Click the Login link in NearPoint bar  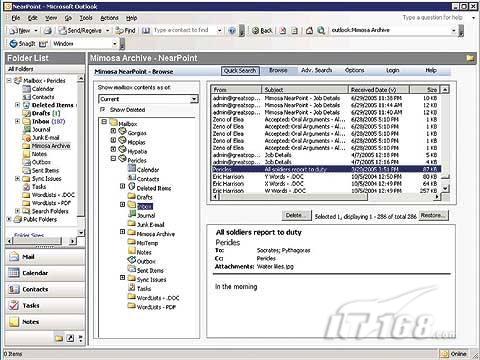click(x=392, y=70)
